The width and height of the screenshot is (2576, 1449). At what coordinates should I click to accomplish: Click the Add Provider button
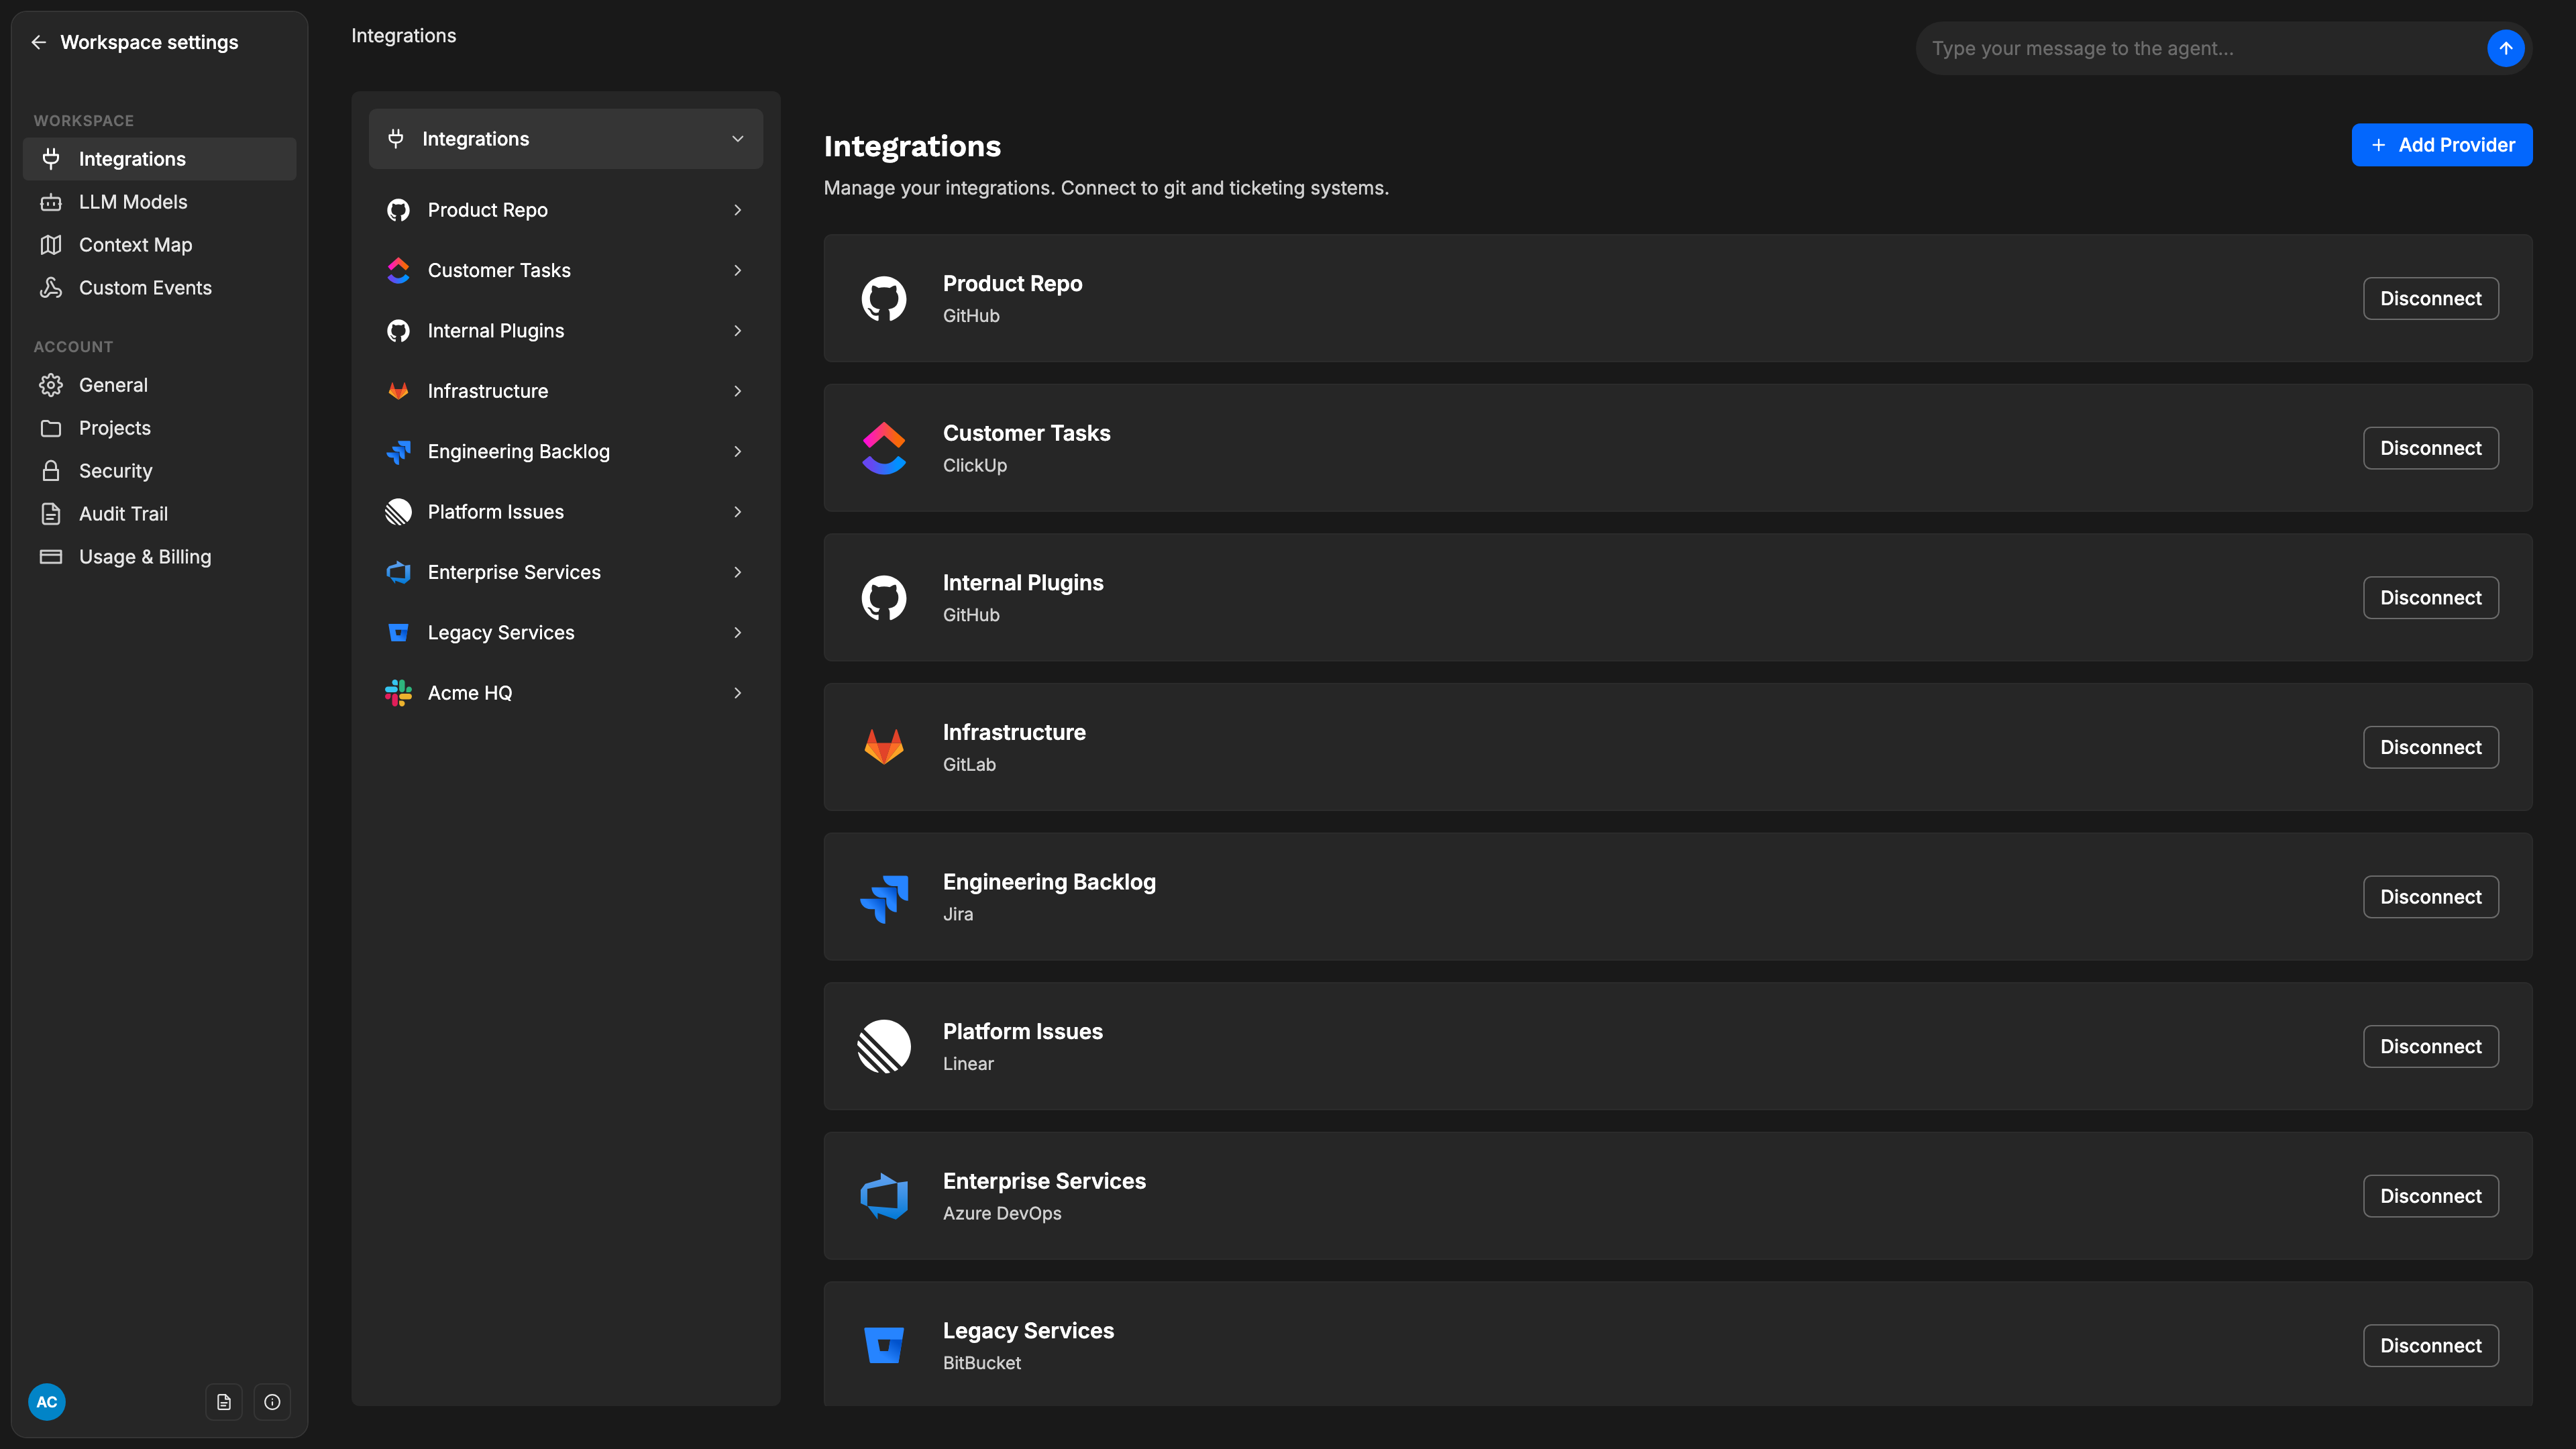(x=2442, y=145)
